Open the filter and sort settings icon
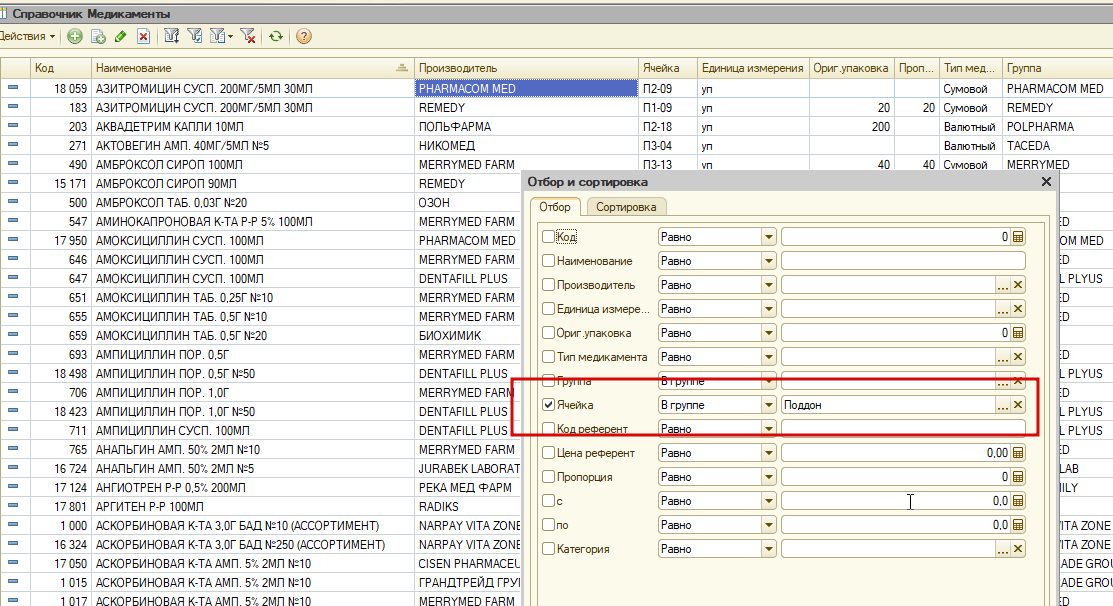The width and height of the screenshot is (1113, 606). pyautogui.click(x=171, y=36)
